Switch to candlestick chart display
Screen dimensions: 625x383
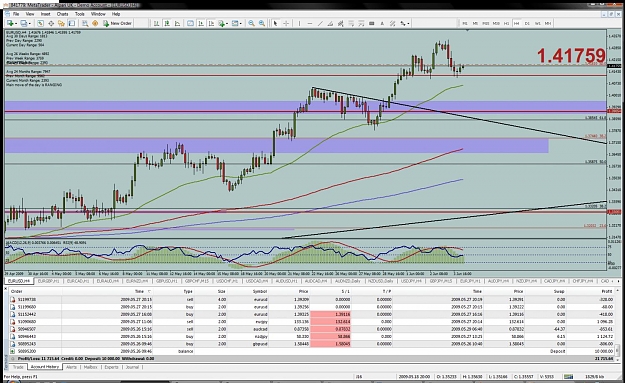[x=167, y=24]
